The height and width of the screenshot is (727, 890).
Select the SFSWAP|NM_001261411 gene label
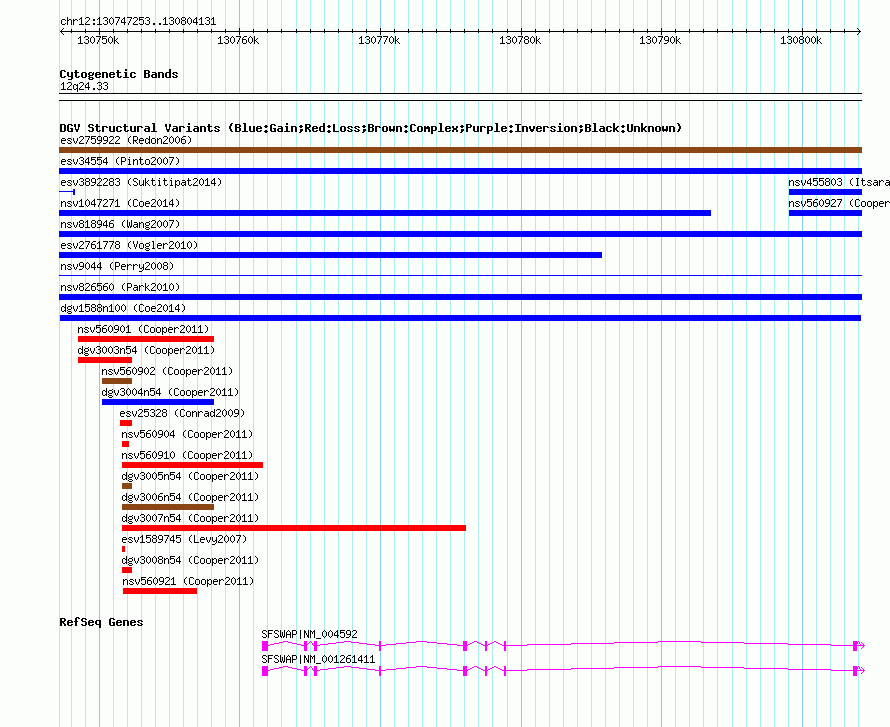pyautogui.click(x=318, y=659)
